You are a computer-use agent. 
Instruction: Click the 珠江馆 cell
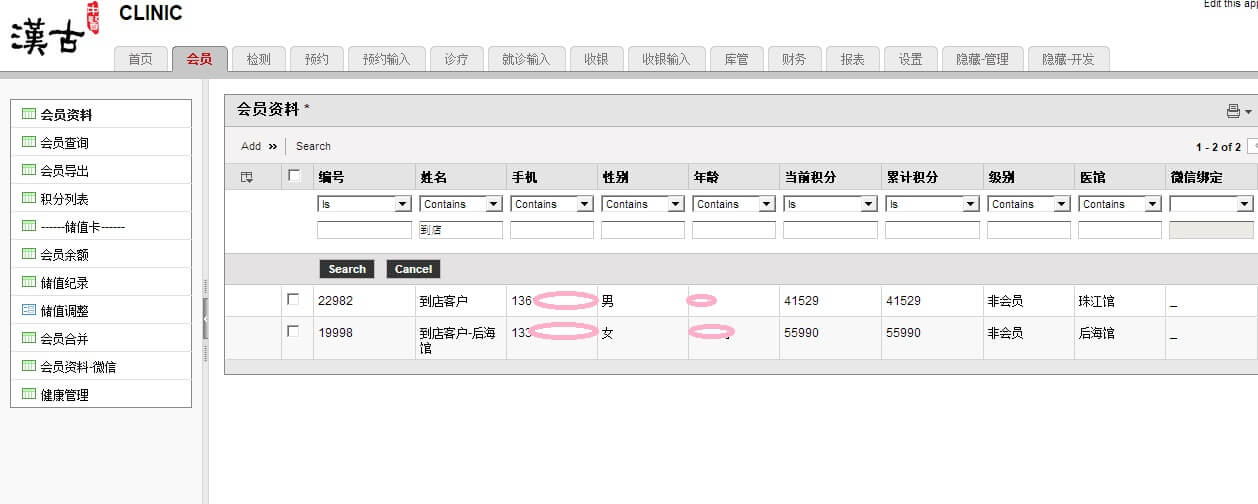click(x=1096, y=301)
